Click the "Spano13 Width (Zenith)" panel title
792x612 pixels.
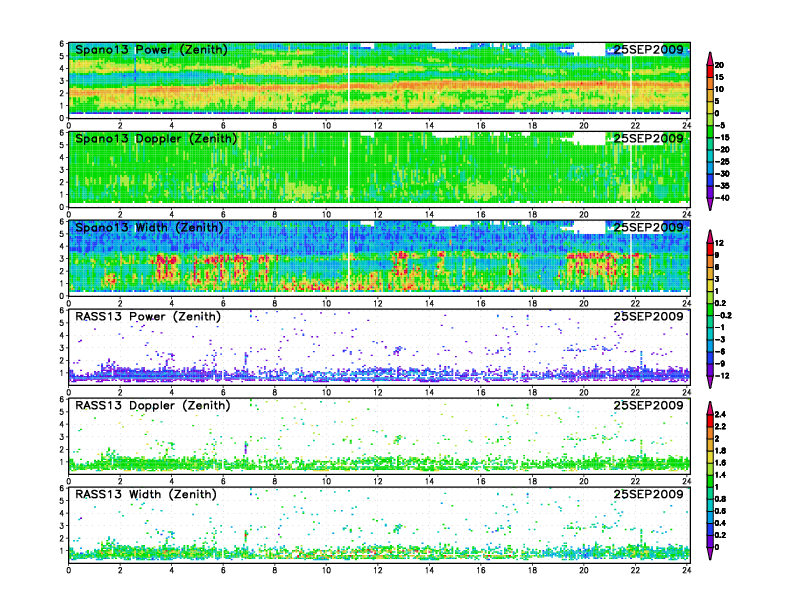[149, 227]
